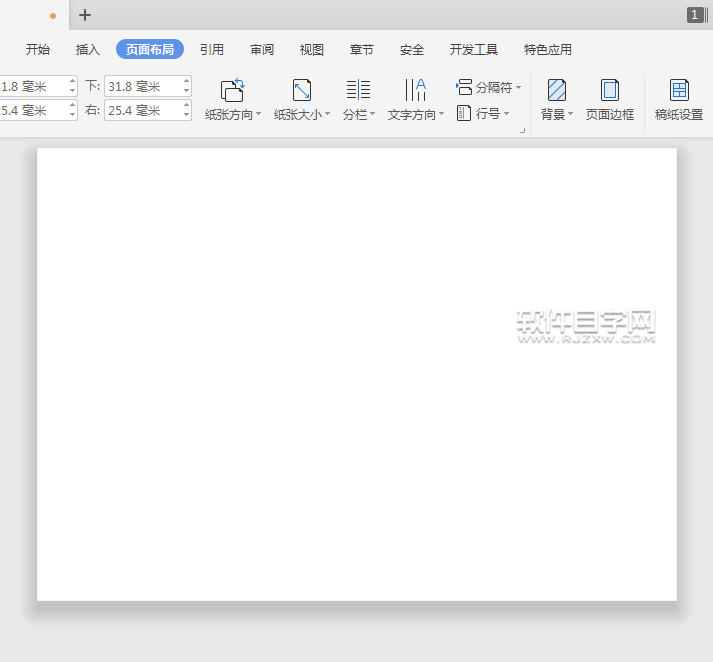Click the 下 bottom margin input field
Image resolution: width=713 pixels, height=662 pixels.
point(141,87)
